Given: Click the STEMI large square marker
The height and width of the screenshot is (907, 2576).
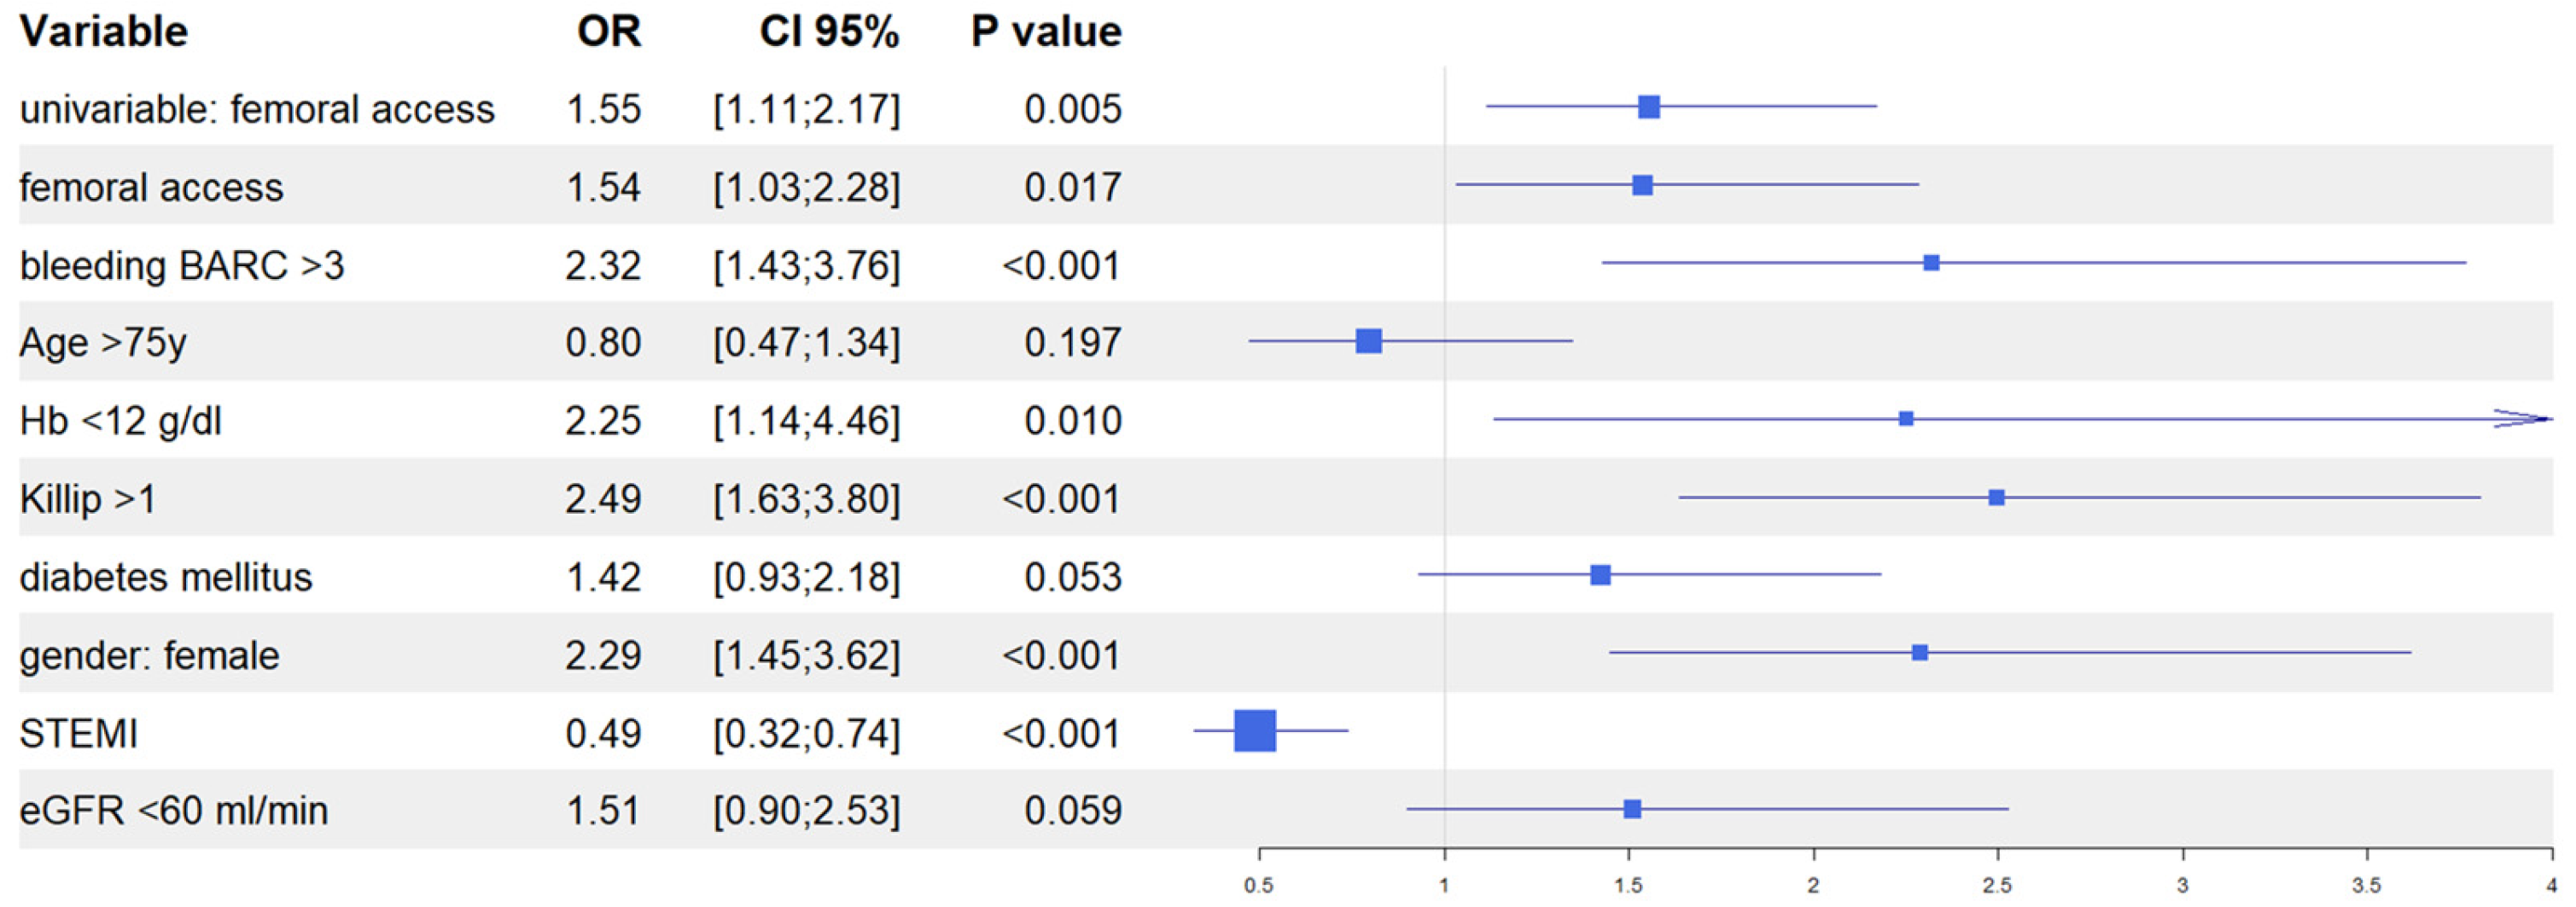Looking at the screenshot, I should click(1254, 730).
